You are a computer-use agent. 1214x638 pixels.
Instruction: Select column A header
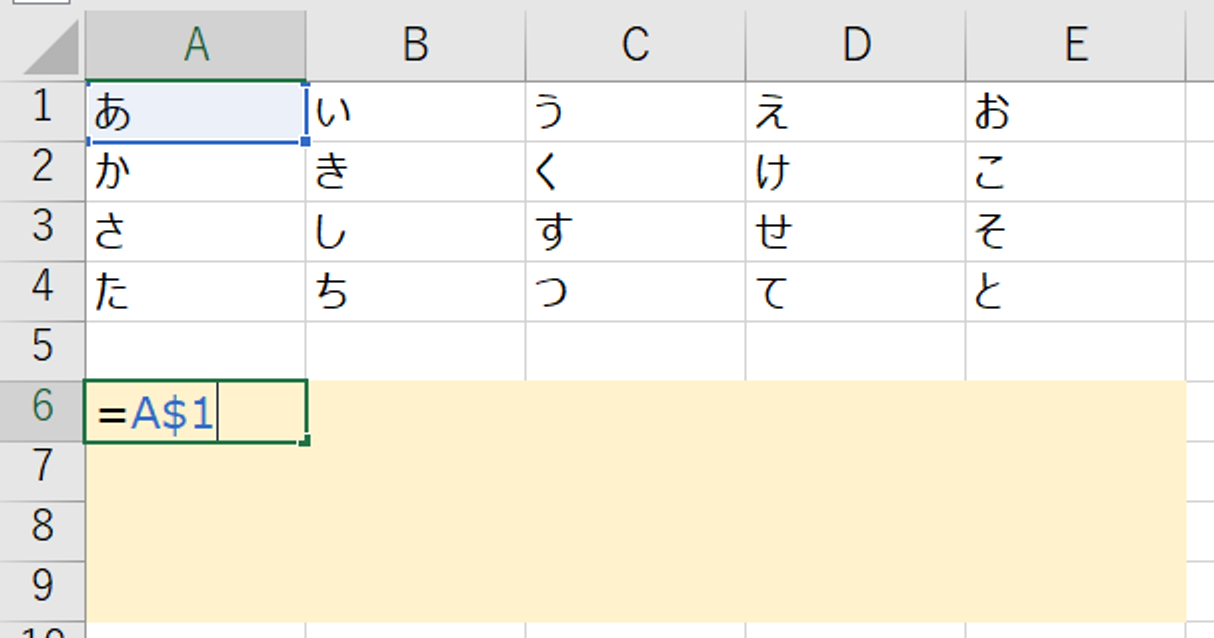point(196,45)
